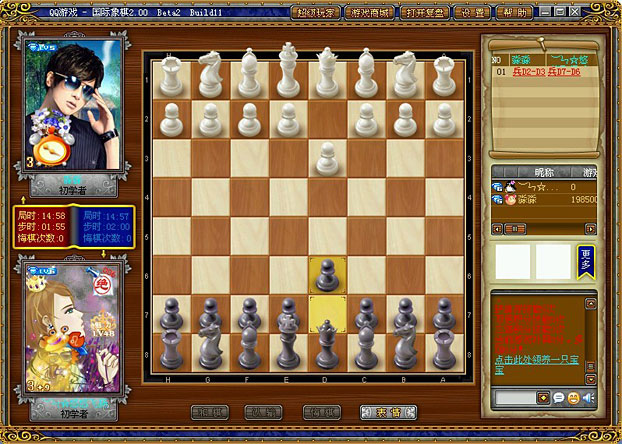Click the bottom player's avatar portrait
This screenshot has height=444, width=622.
coord(73,328)
